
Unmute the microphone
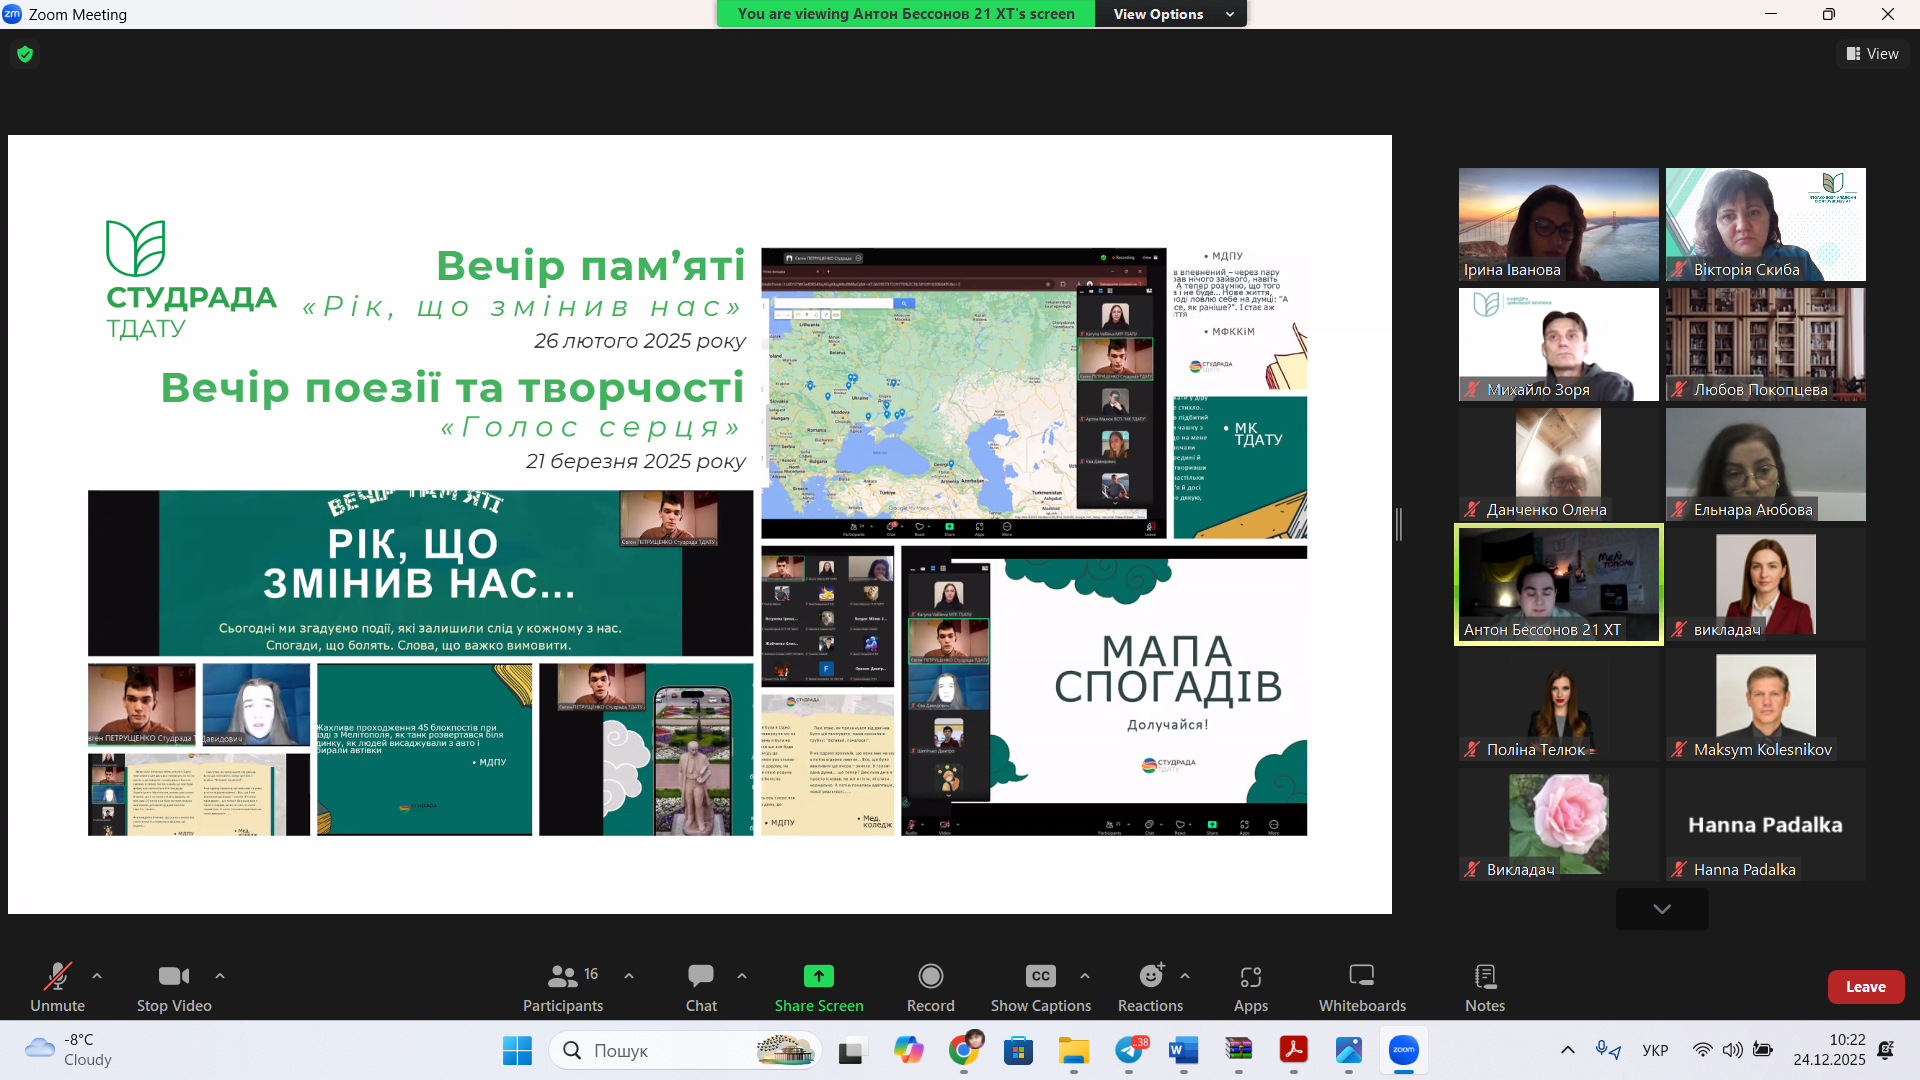pos(57,986)
